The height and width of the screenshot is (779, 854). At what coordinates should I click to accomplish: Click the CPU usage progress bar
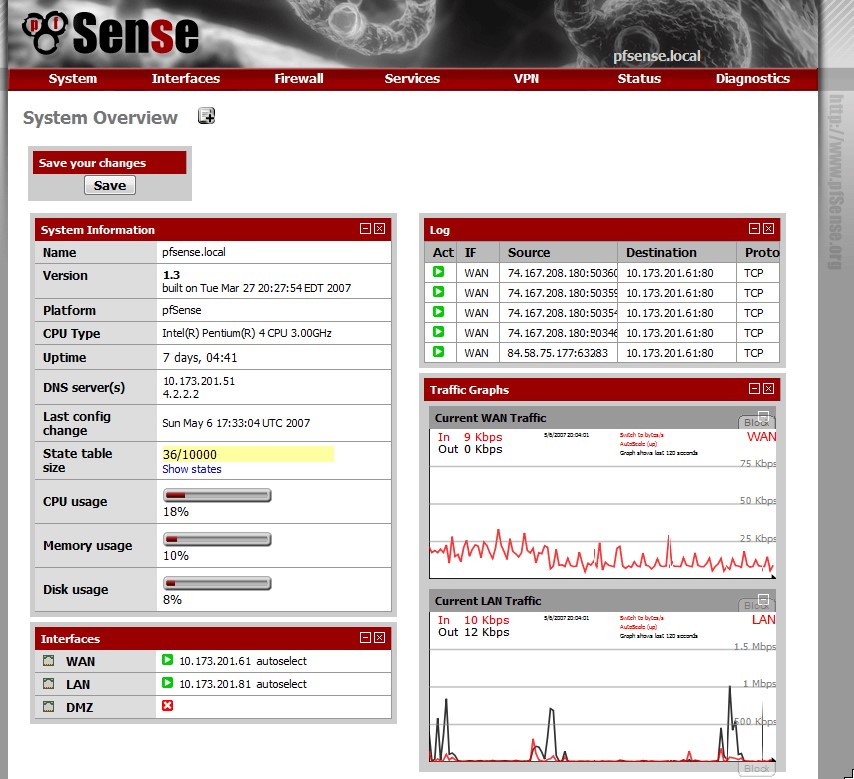216,495
